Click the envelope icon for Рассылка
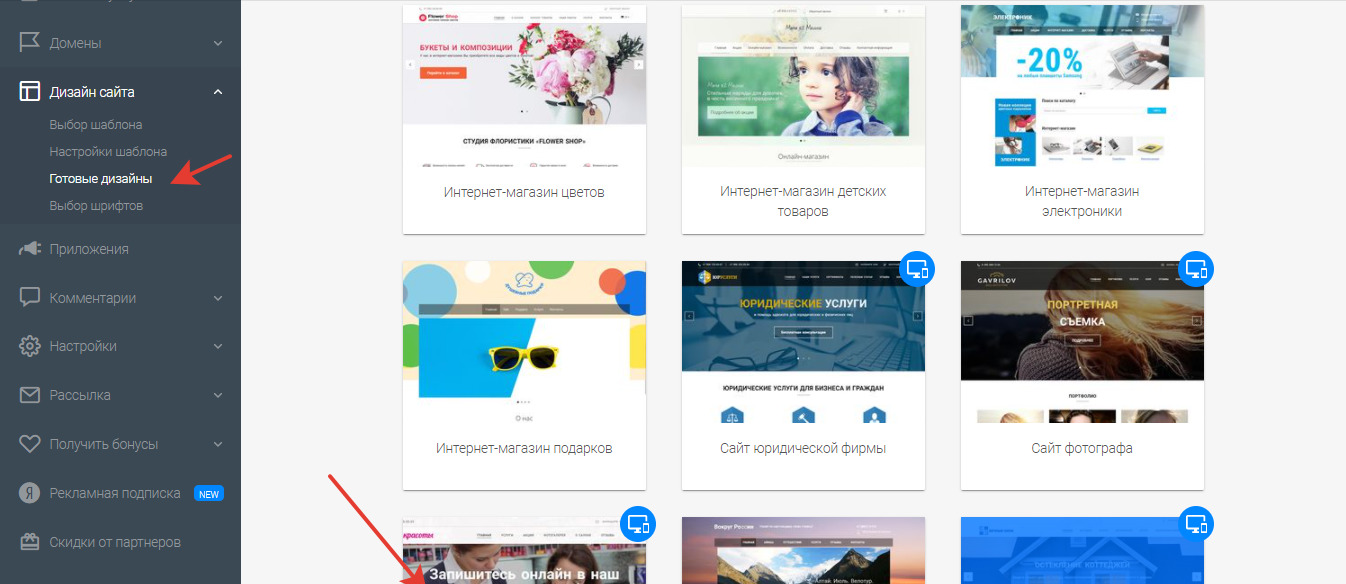The image size is (1346, 584). [30, 395]
